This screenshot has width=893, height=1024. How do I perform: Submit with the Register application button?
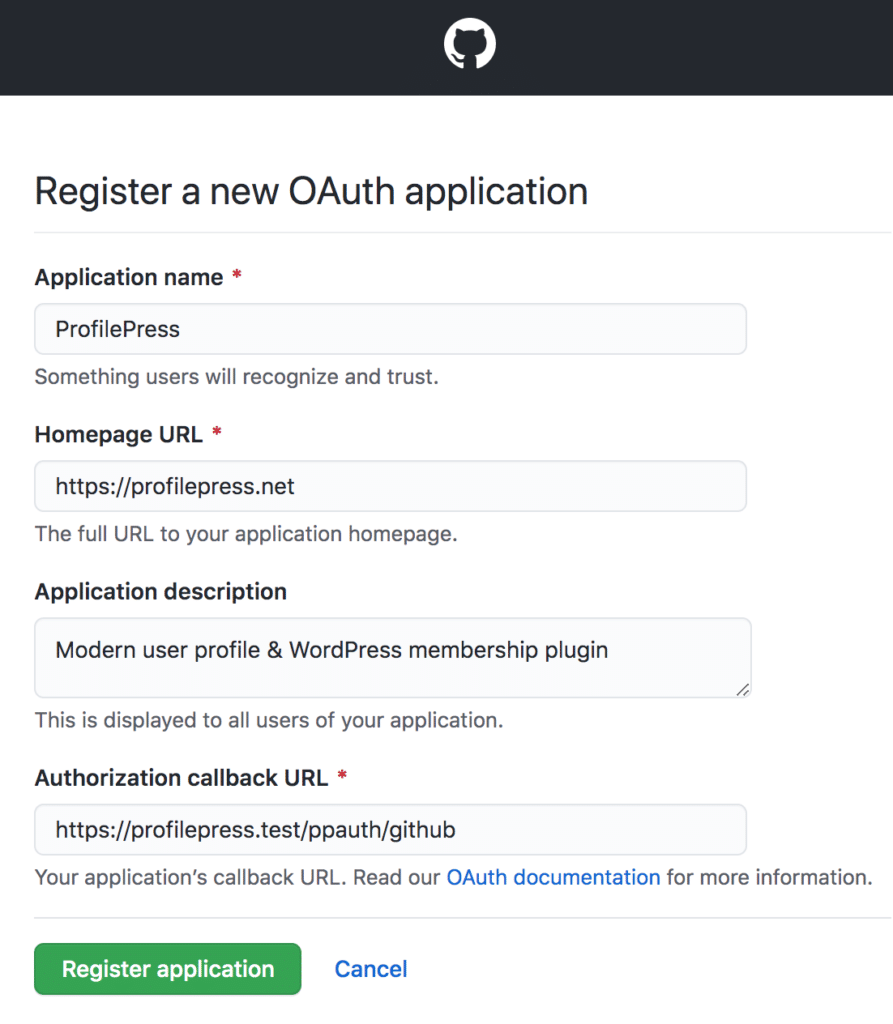click(x=168, y=969)
